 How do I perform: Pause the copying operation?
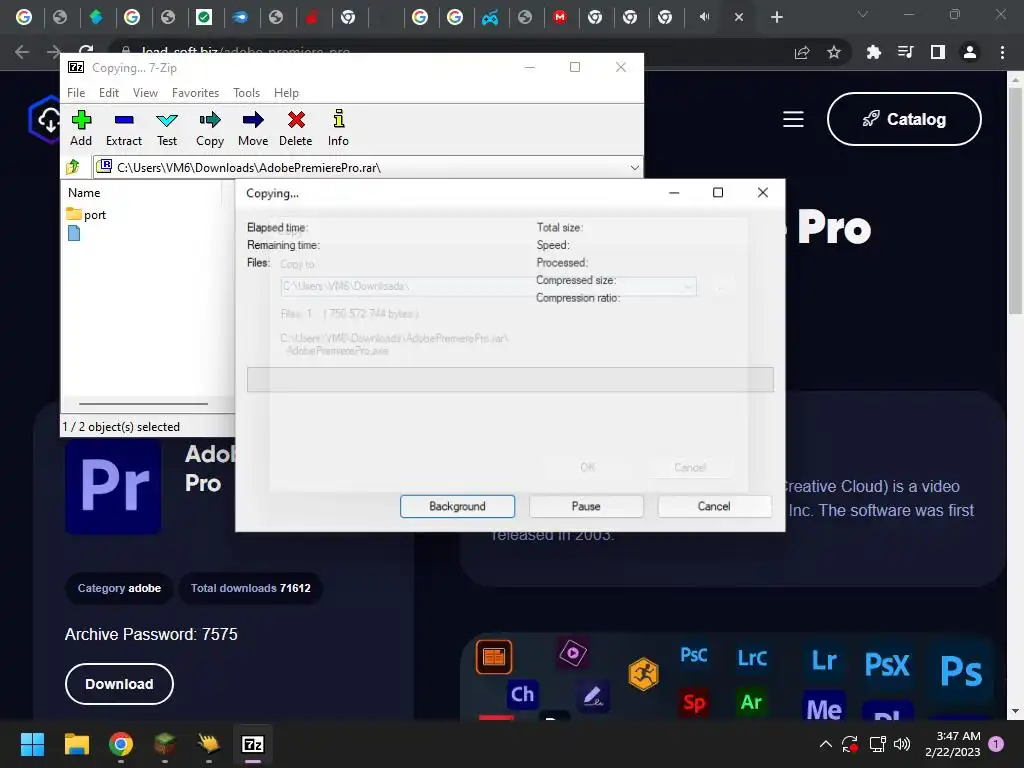pos(586,506)
